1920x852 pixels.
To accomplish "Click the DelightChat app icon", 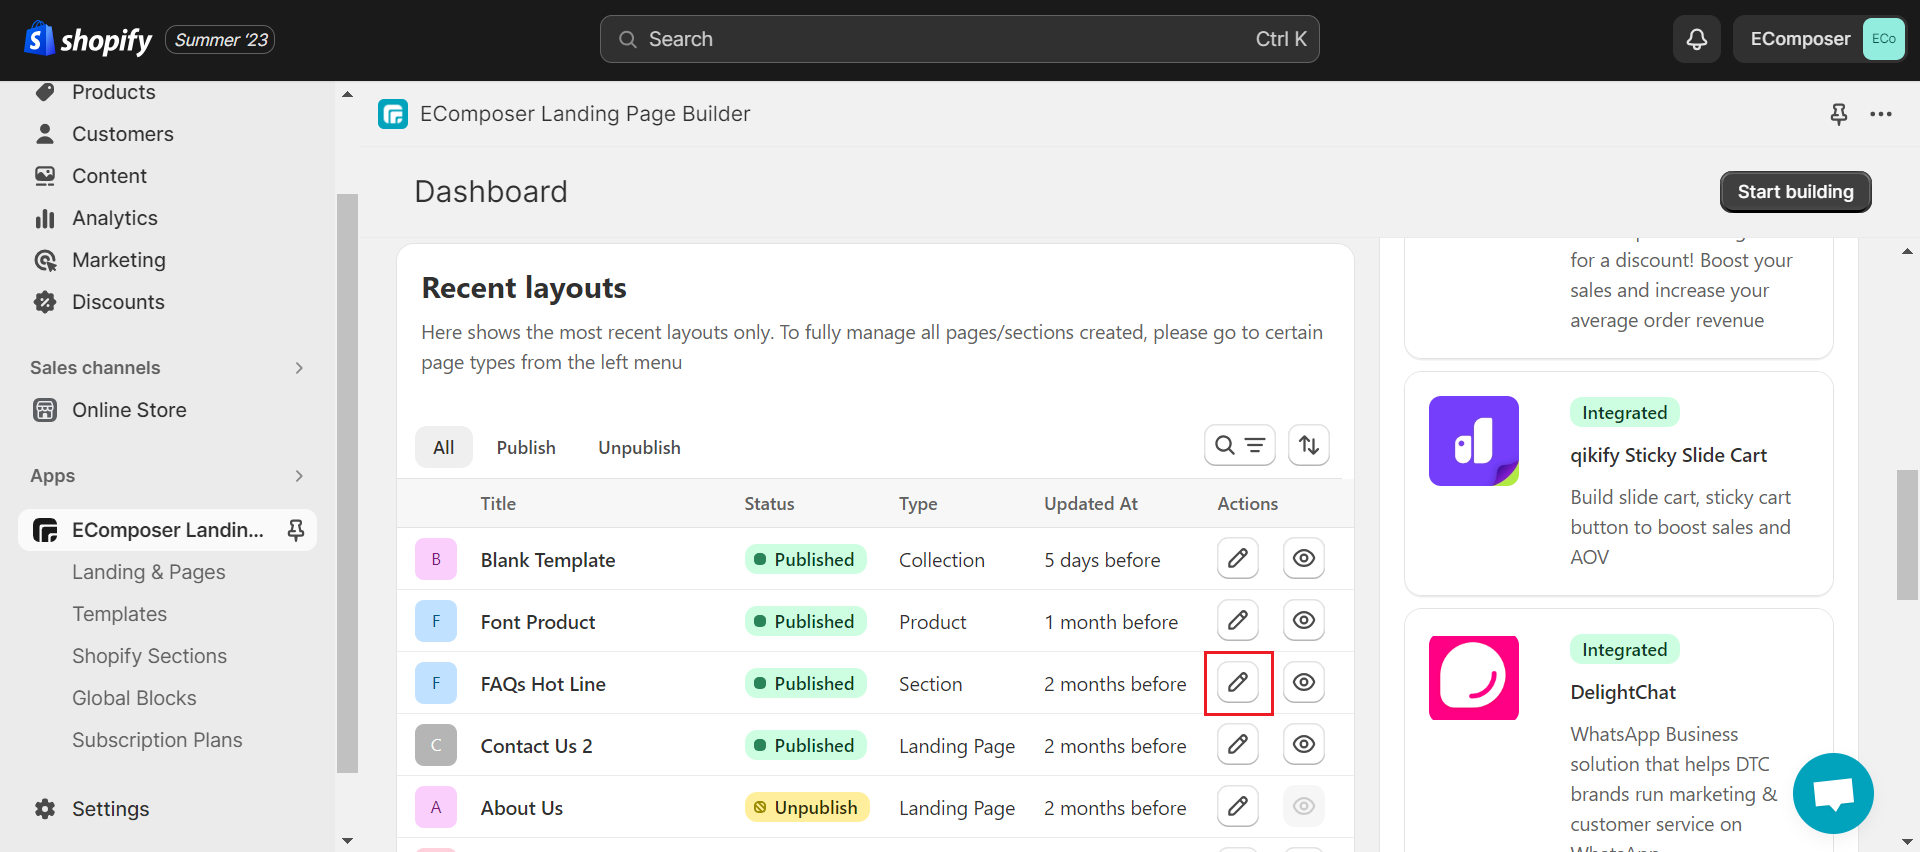I will pyautogui.click(x=1474, y=678).
